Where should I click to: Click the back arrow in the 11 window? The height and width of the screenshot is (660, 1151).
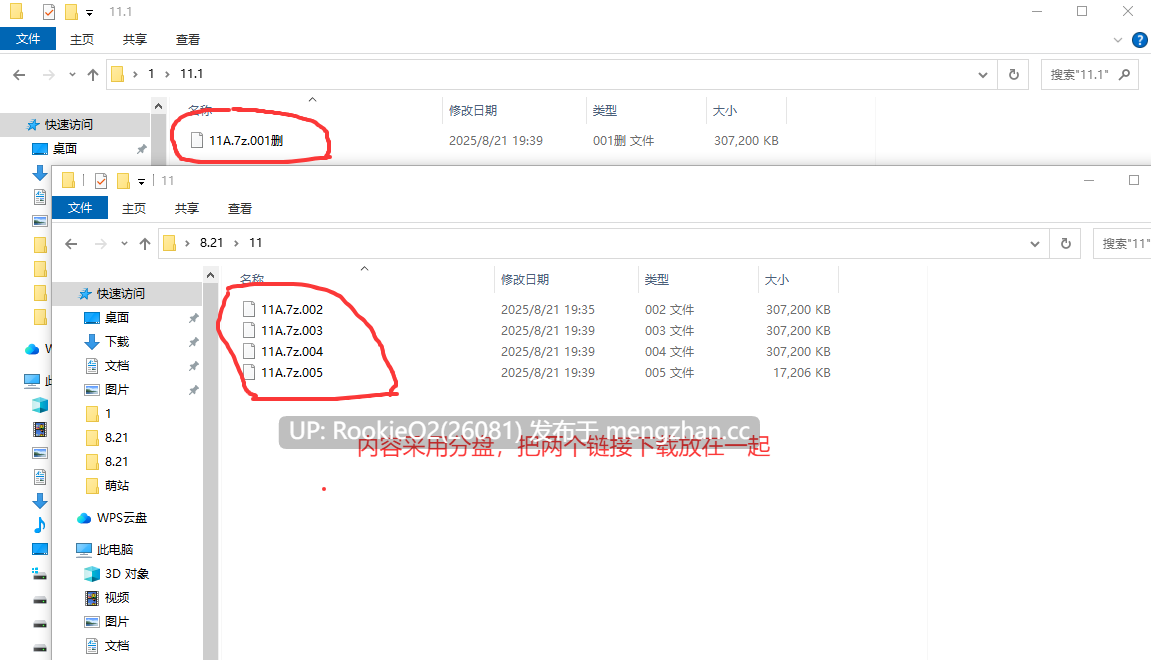coord(71,244)
